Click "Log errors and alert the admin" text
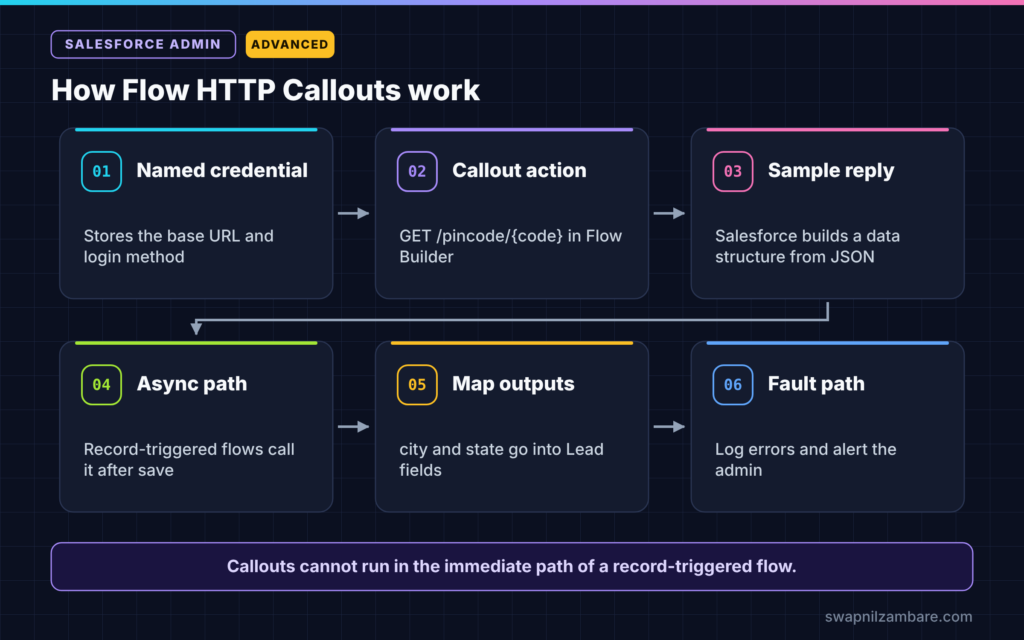Viewport: 1024px width, 640px height. 805,460
